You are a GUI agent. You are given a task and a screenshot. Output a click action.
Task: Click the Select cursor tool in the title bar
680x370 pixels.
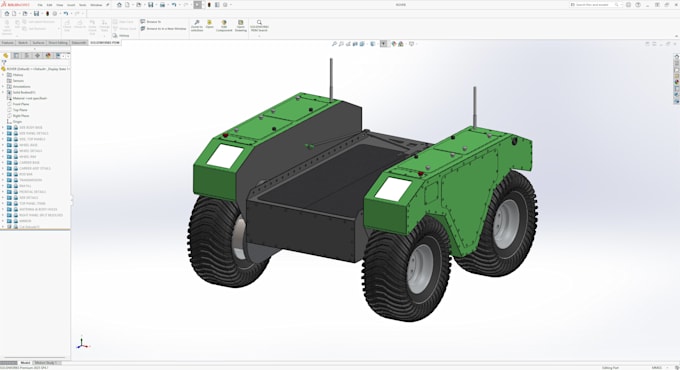coord(197,5)
